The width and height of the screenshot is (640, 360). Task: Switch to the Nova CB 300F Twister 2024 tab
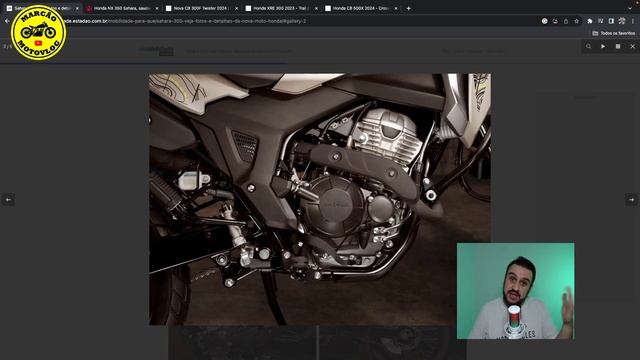[x=201, y=8]
